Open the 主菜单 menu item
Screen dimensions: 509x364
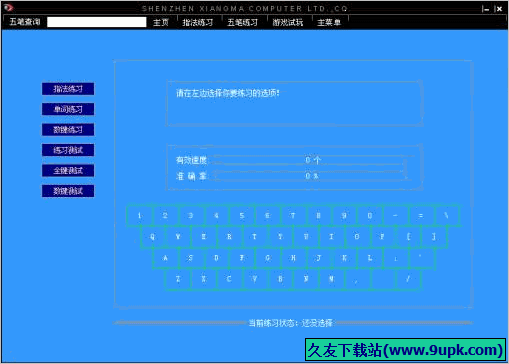(329, 23)
